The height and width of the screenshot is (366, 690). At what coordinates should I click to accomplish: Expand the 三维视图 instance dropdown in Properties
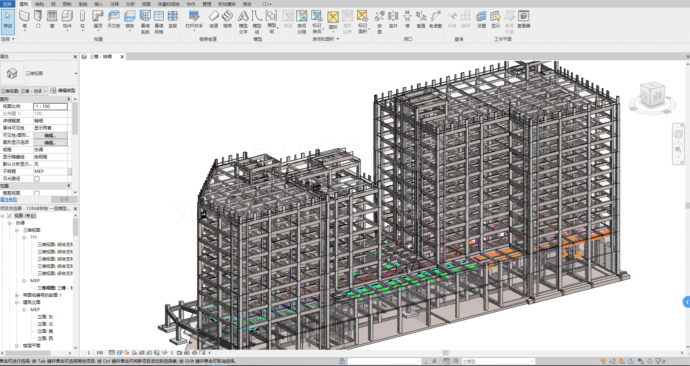(24, 91)
